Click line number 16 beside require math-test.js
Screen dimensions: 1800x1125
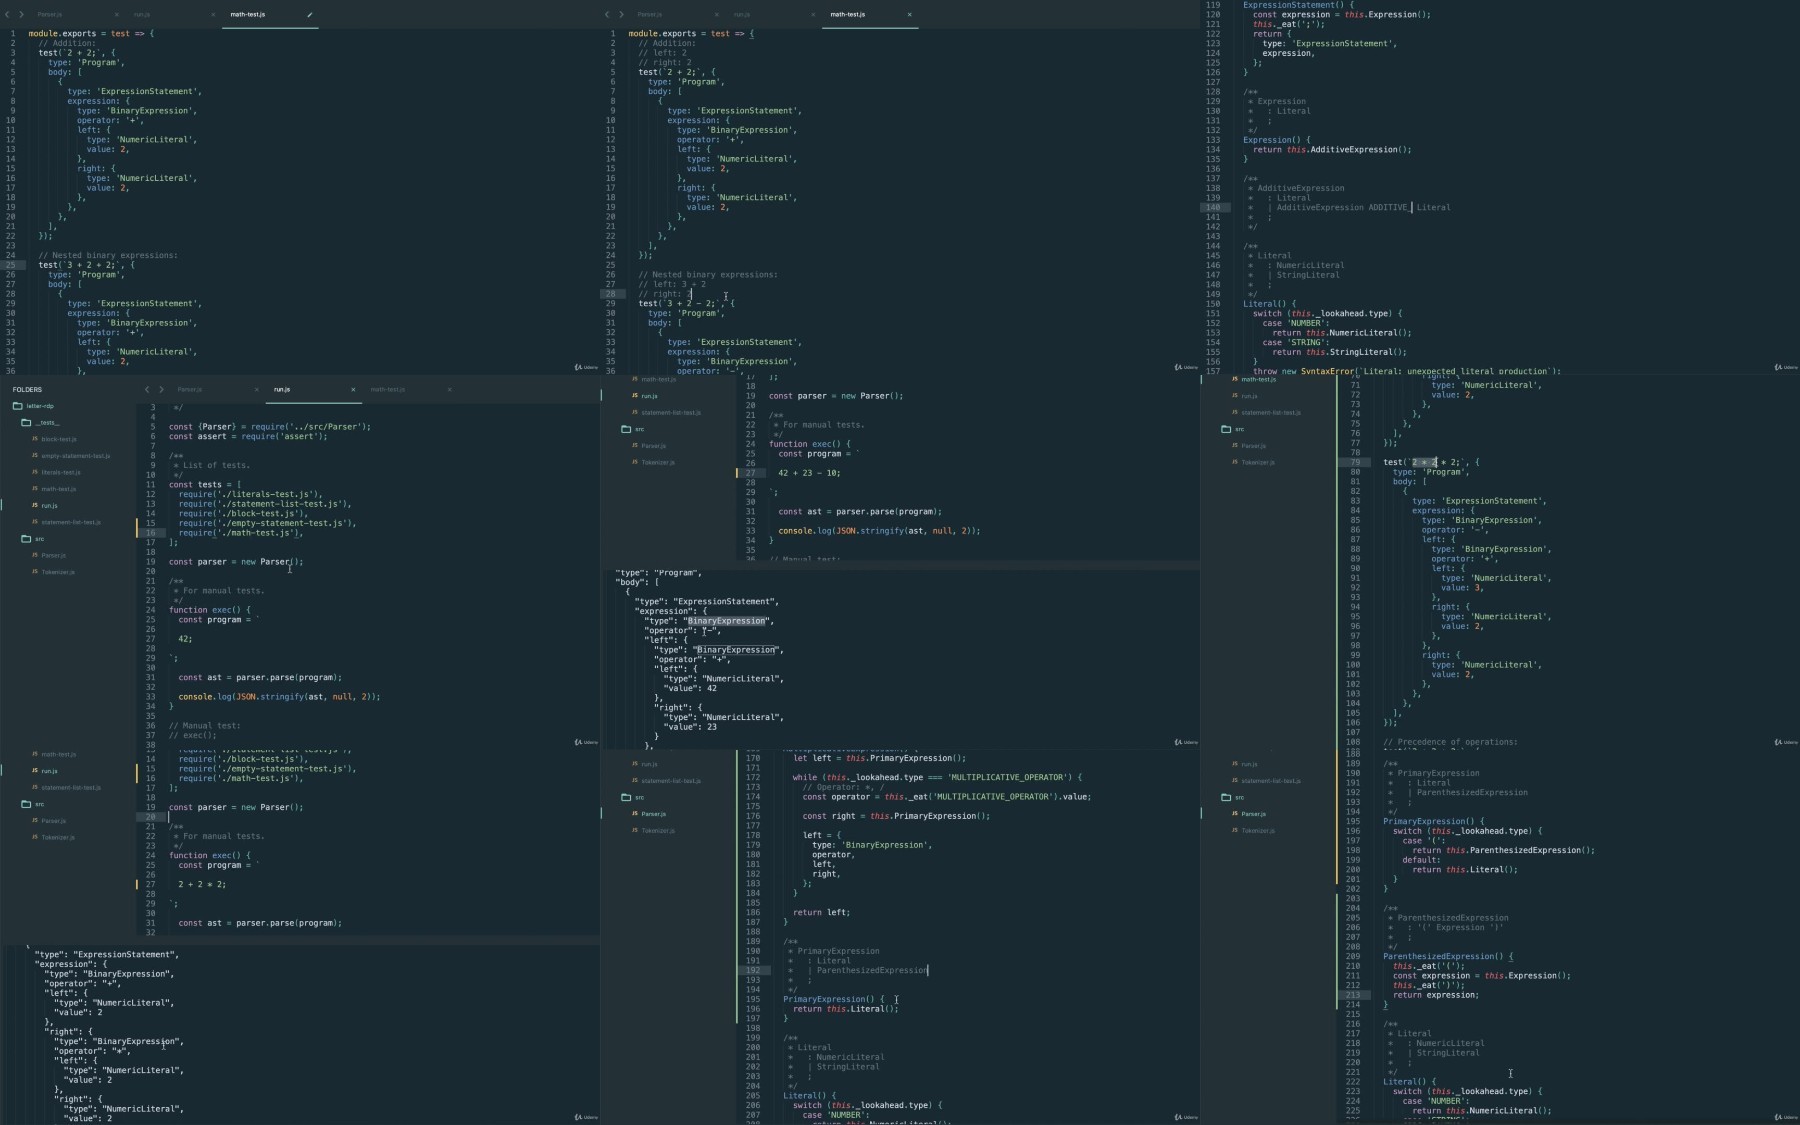150,533
